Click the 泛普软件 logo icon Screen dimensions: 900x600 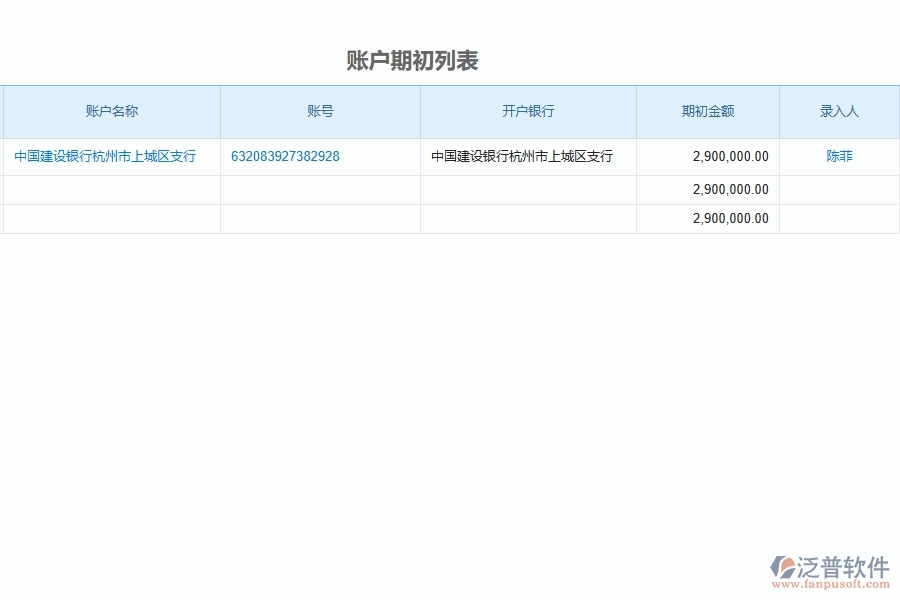coord(782,568)
